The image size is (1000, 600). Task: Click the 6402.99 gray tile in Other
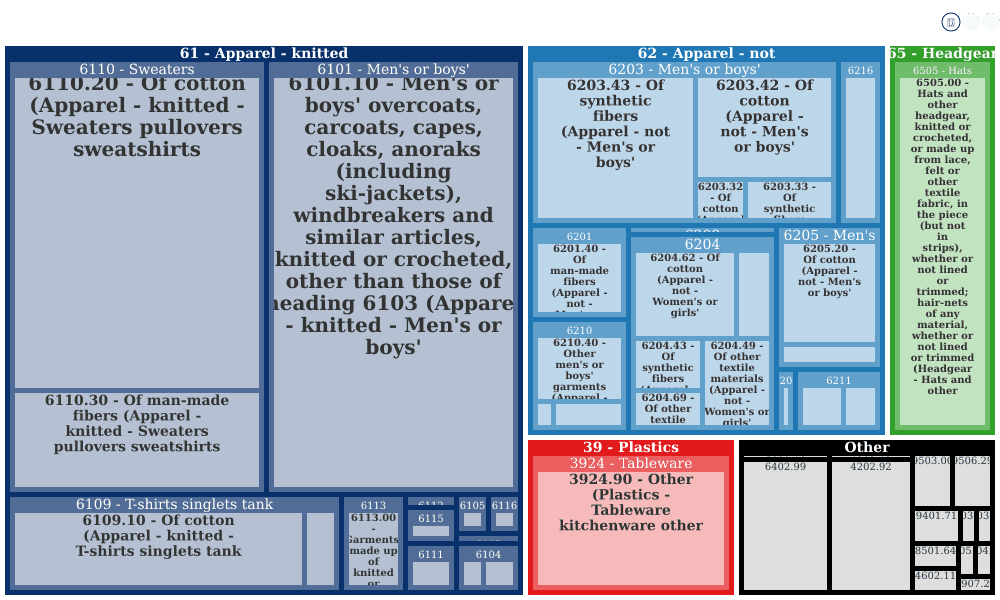pos(785,526)
